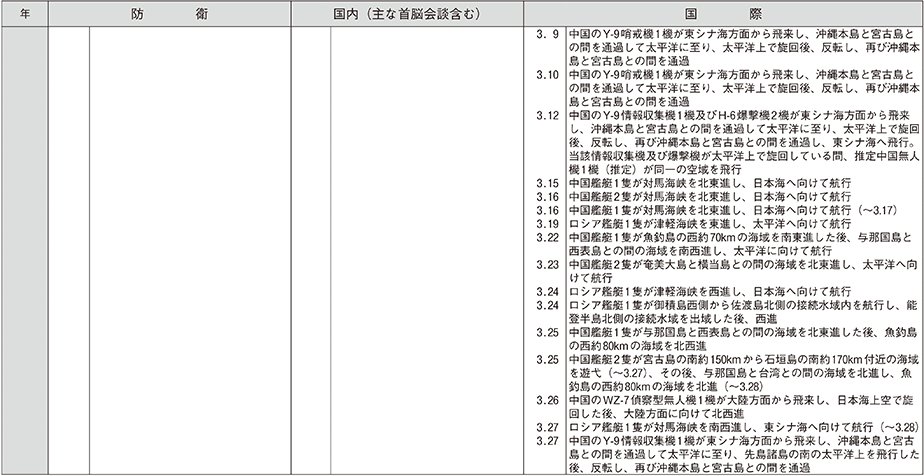
Task: Click the date cell 3.22
Action: coord(547,237)
